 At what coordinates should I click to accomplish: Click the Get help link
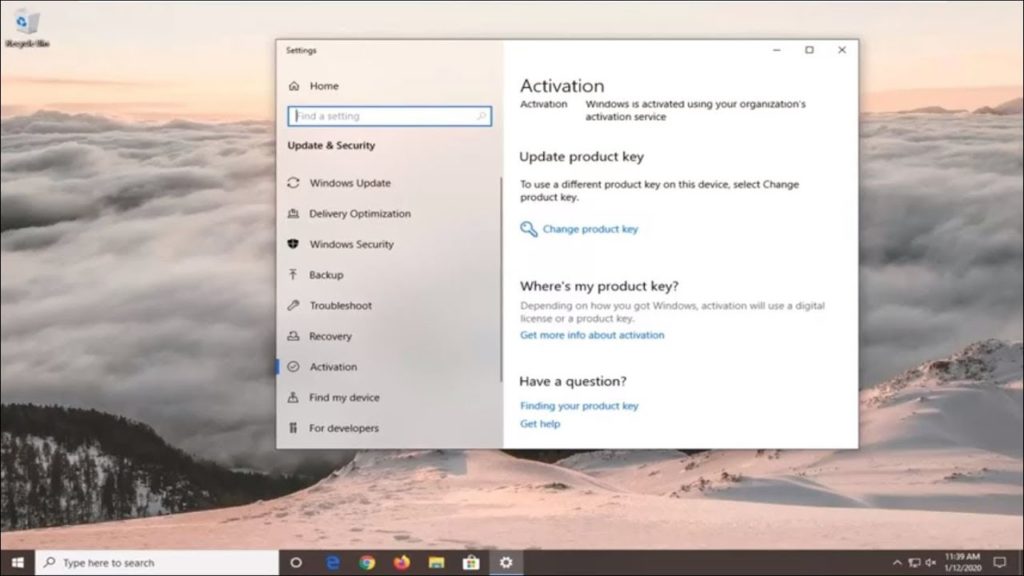pyautogui.click(x=540, y=423)
